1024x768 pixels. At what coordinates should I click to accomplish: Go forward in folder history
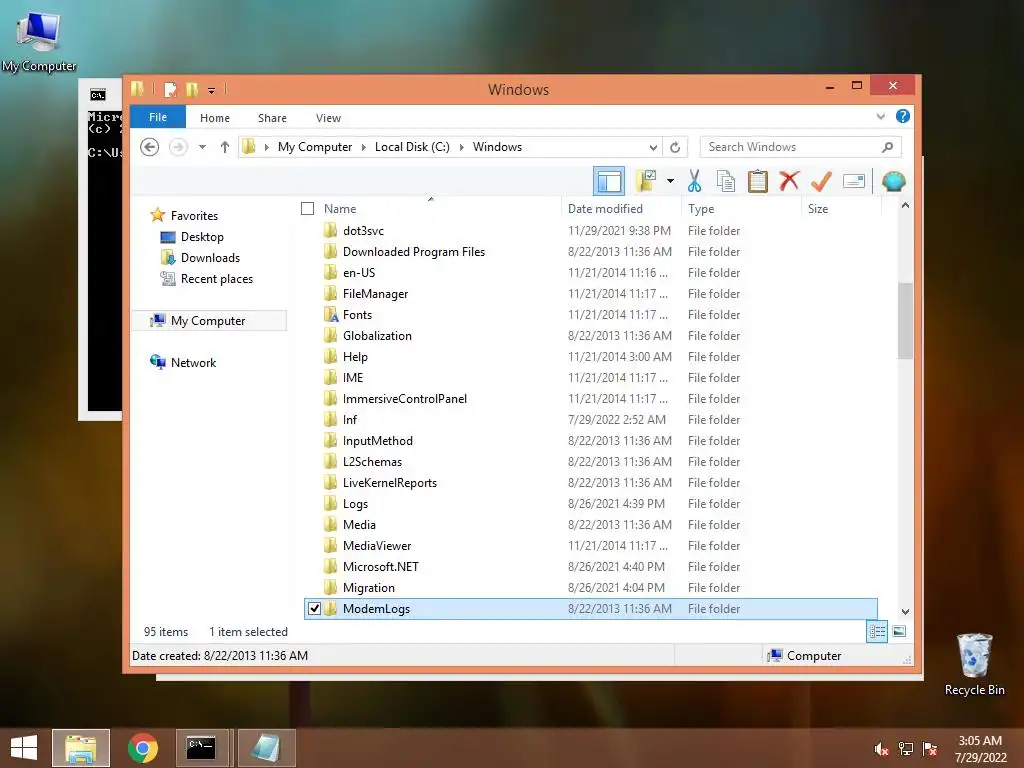click(x=178, y=147)
